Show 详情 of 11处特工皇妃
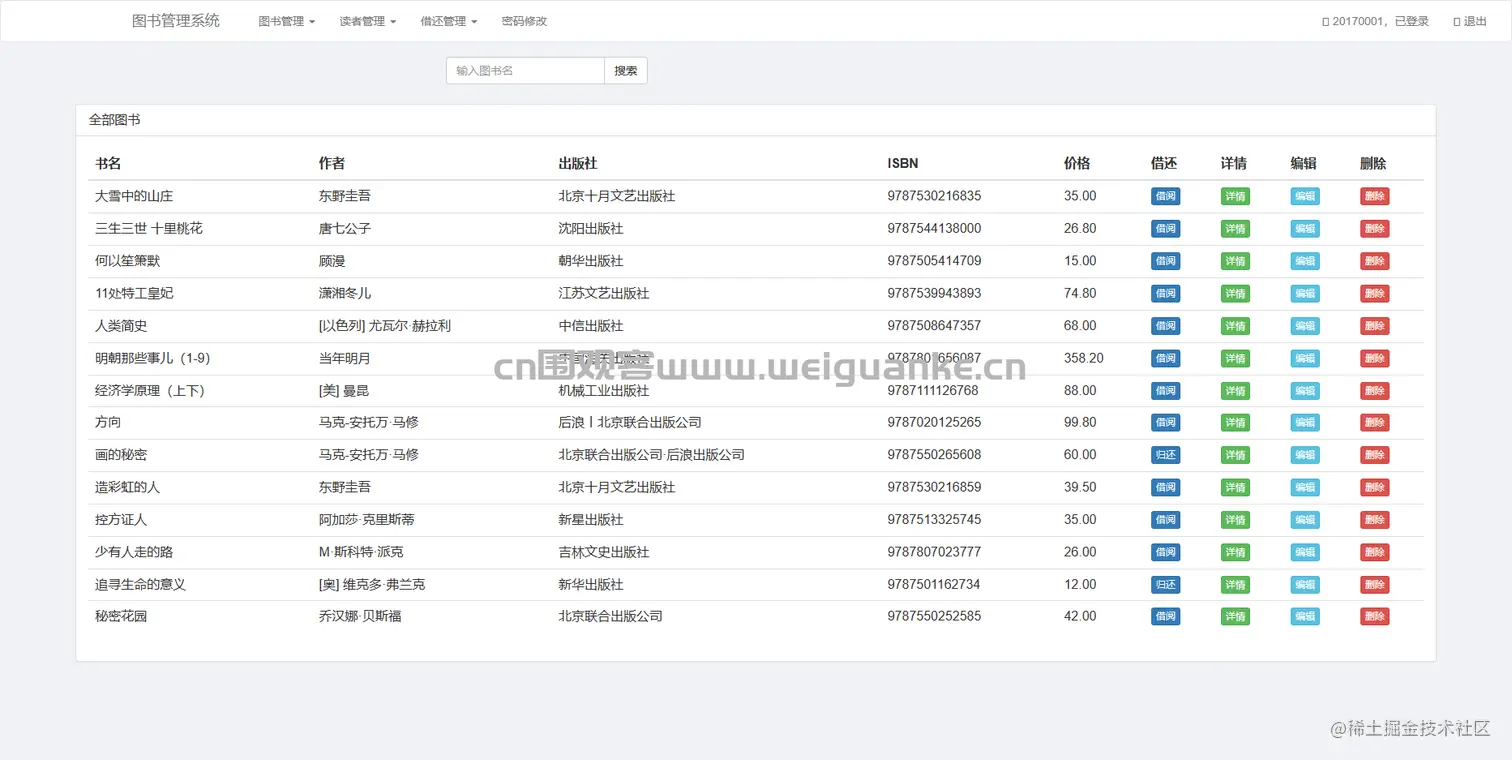 (1235, 294)
